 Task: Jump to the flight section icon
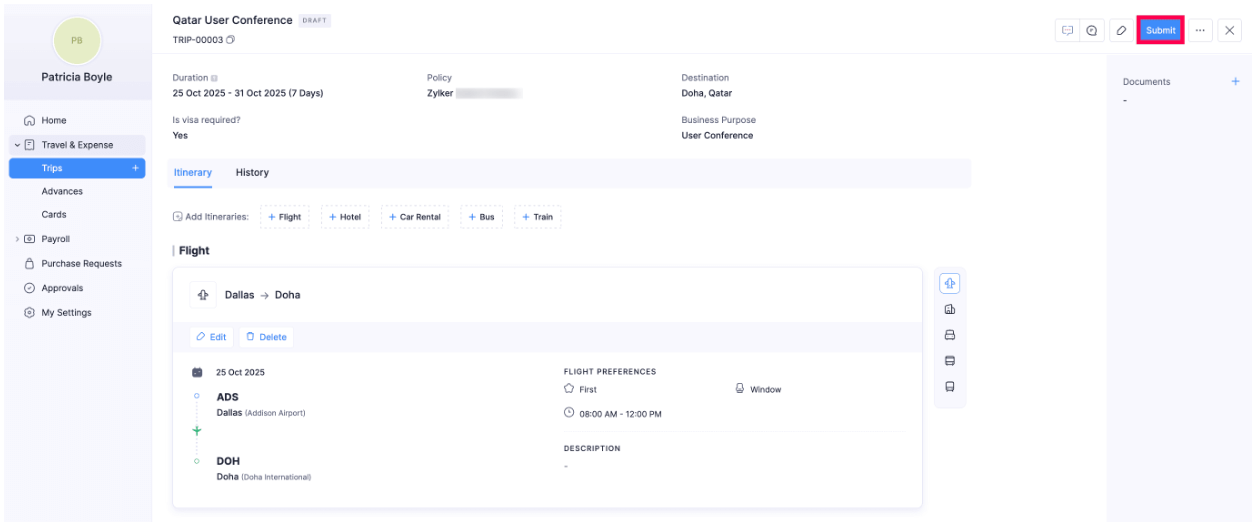[x=949, y=283]
